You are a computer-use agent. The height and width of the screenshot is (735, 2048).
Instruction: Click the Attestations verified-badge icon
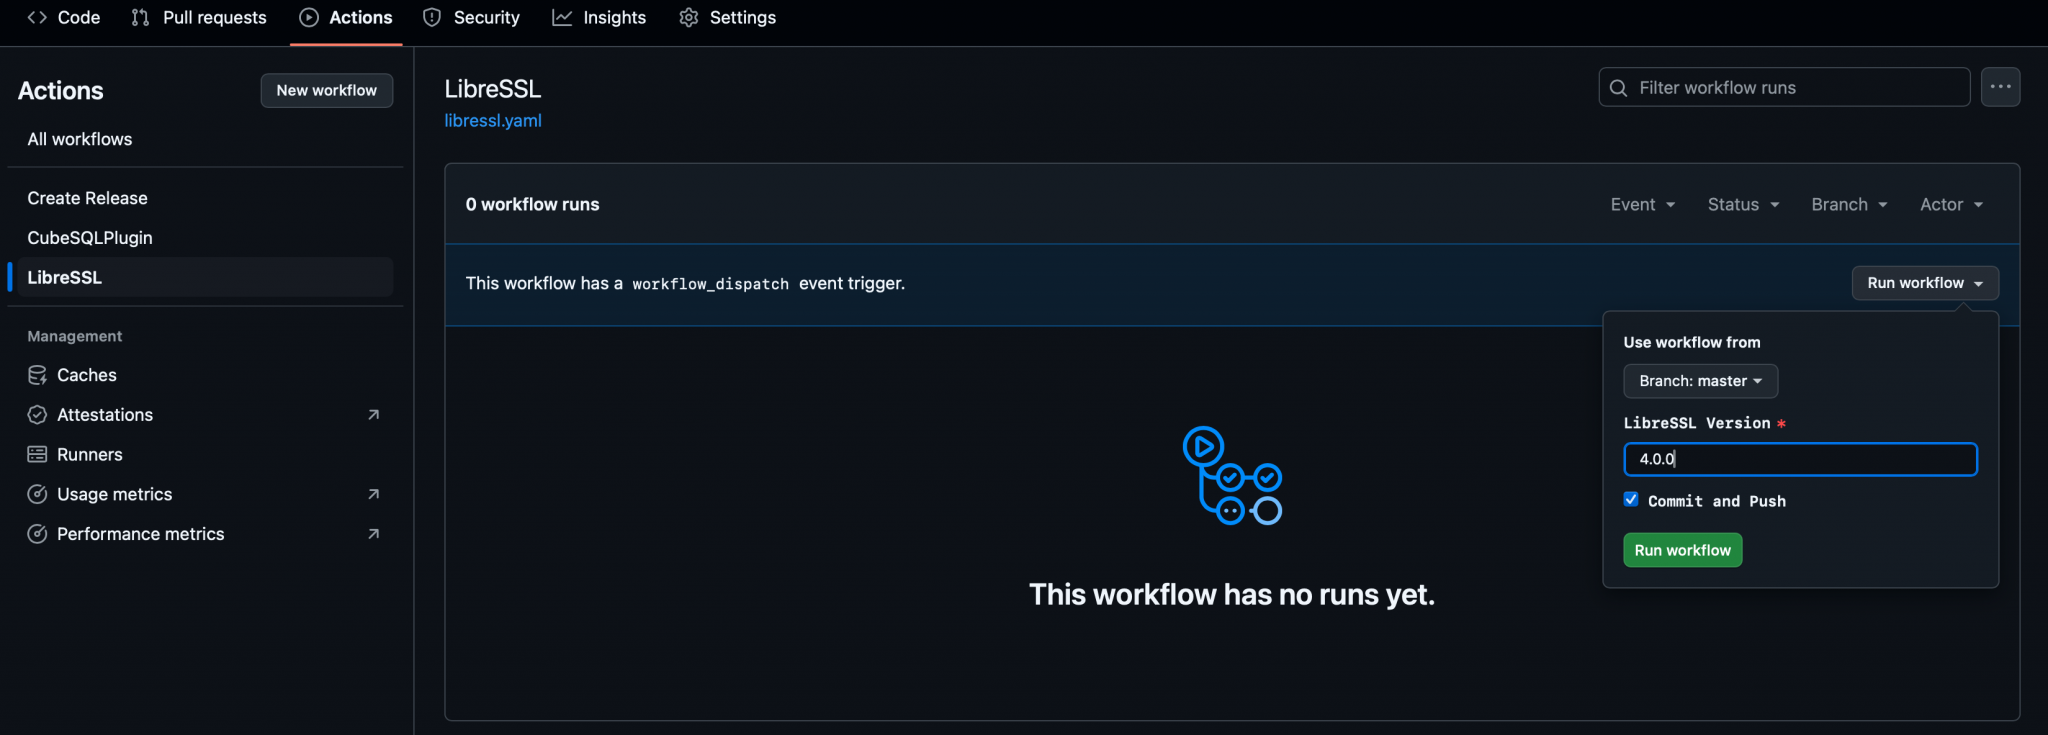(x=37, y=415)
